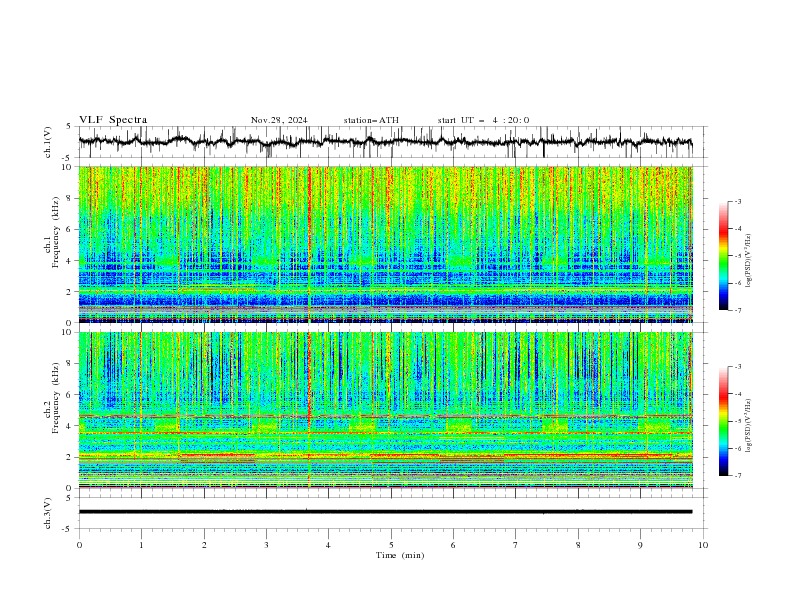Click the ch.1 "Frequency (kHz)" axis label
Viewport: 792px width, 612px height.
(56, 232)
